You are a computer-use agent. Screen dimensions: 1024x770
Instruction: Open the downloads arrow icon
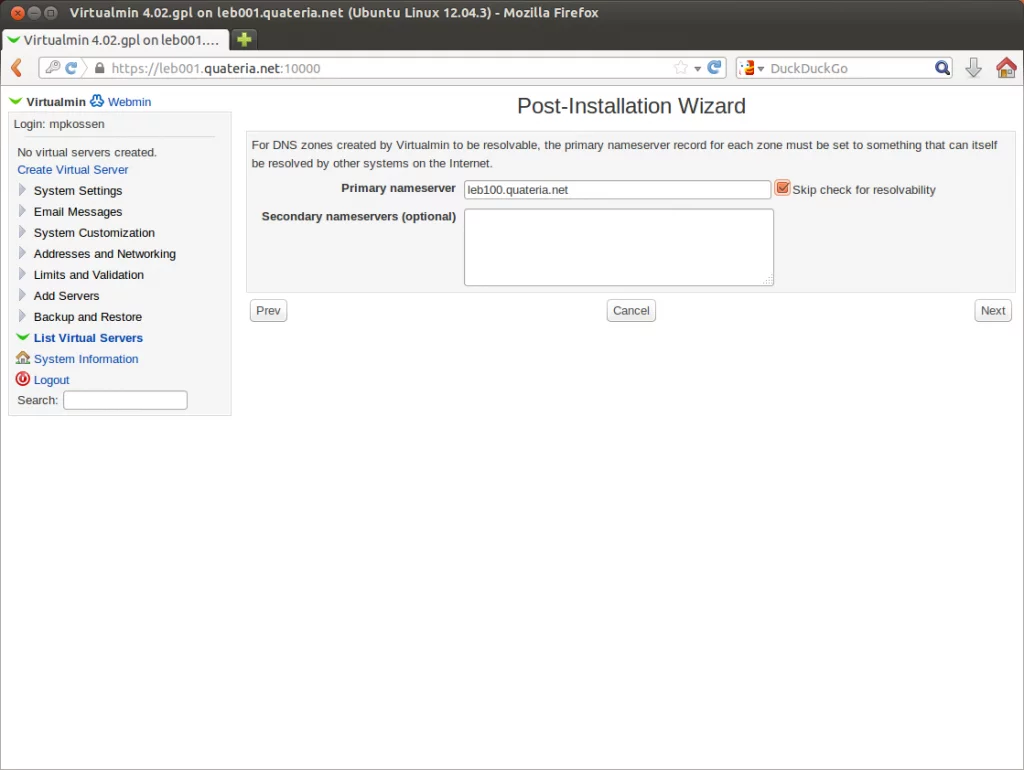[x=973, y=67]
